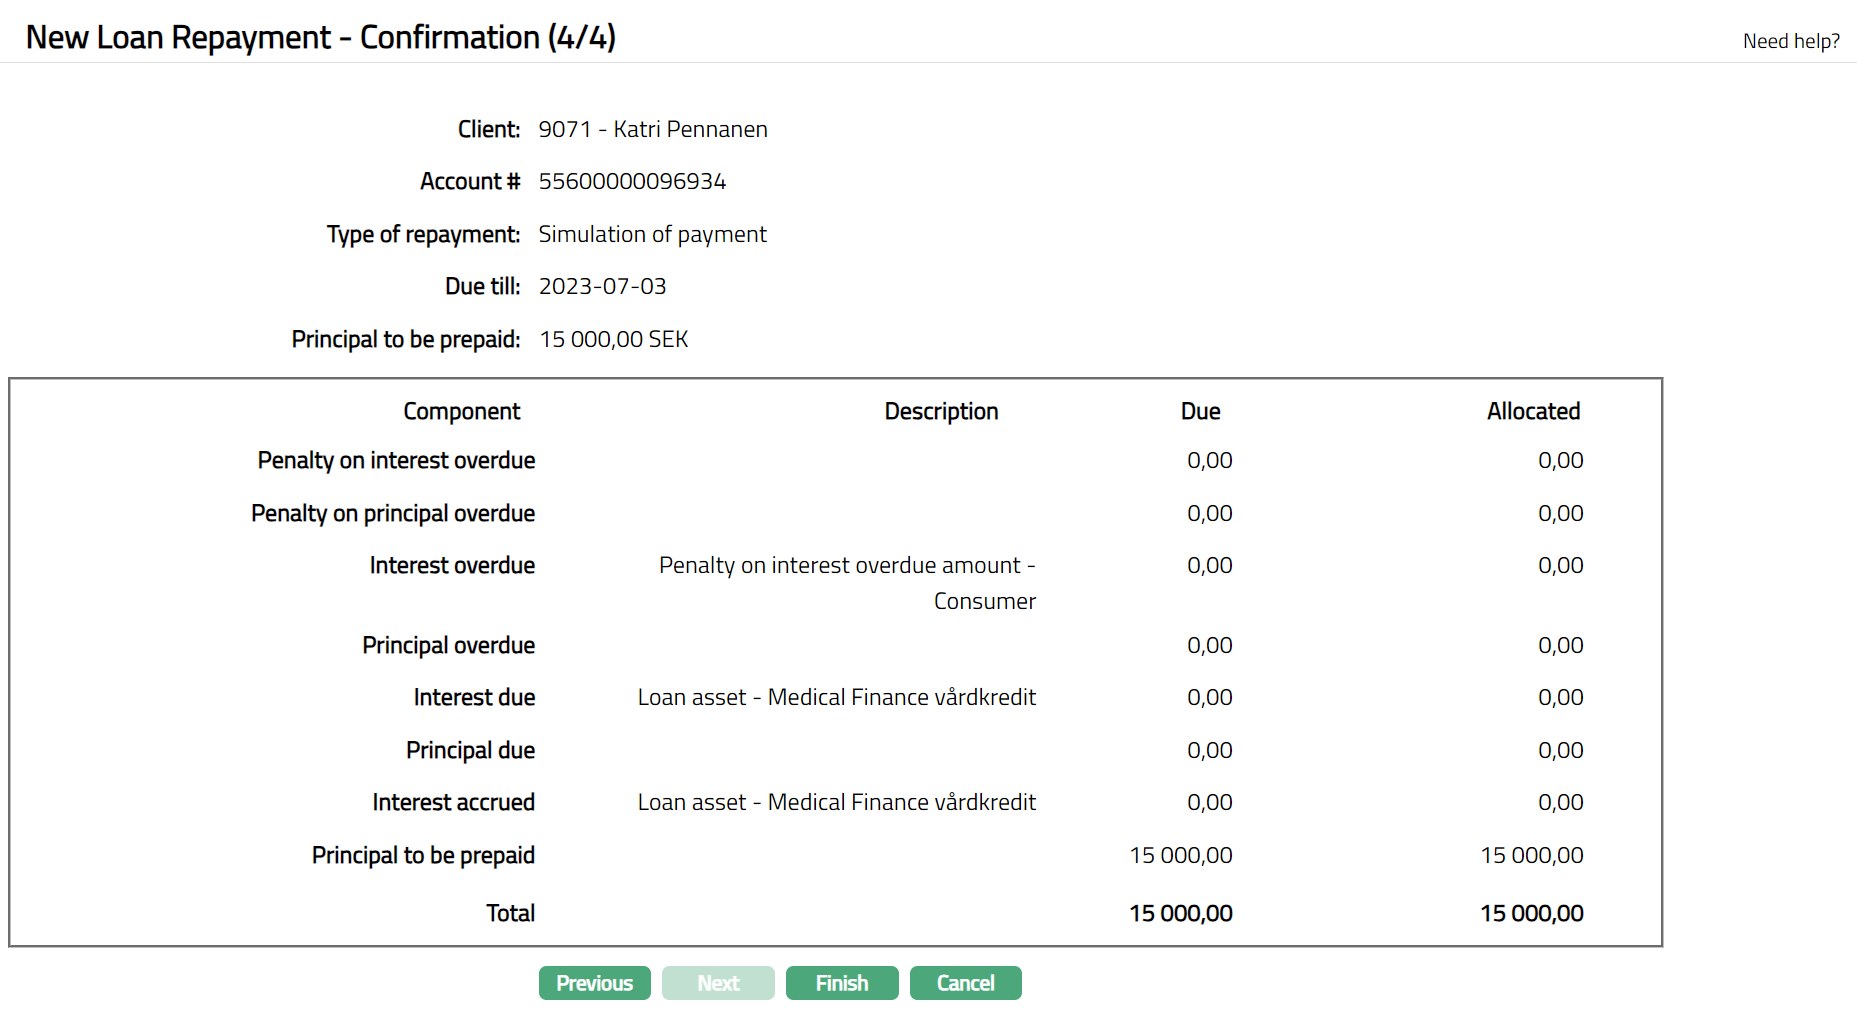Screen dimensions: 1857x1033
Task: Select client name 9071 - Katri Pennanen
Action: click(x=652, y=129)
